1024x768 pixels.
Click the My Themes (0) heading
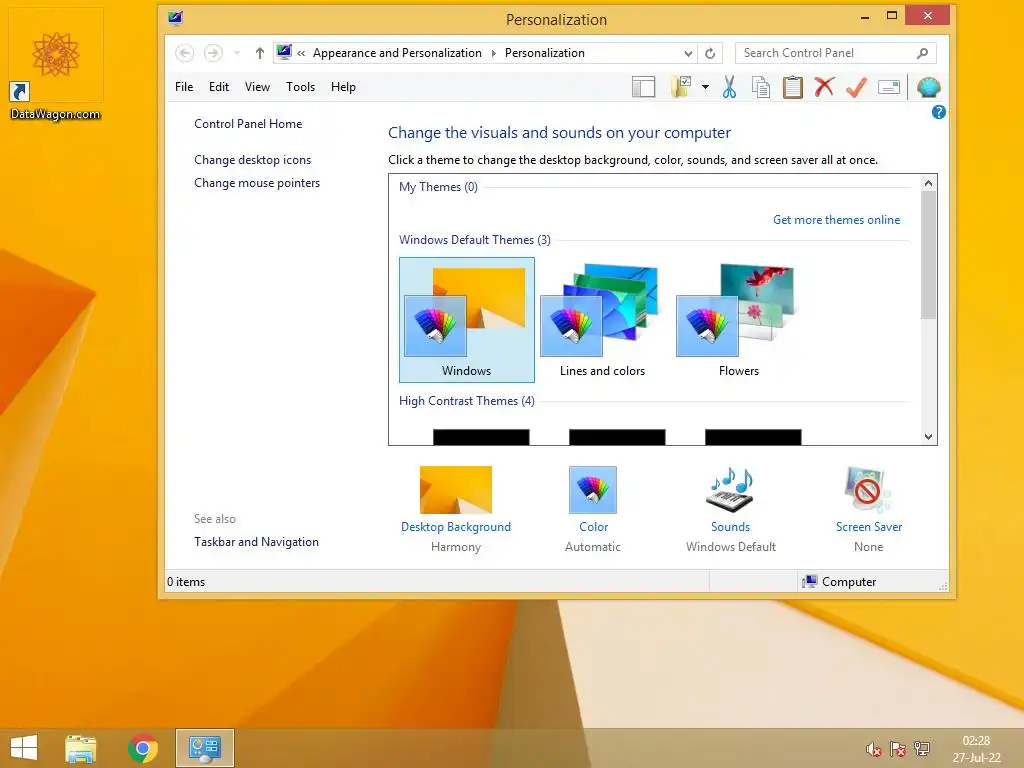438,187
